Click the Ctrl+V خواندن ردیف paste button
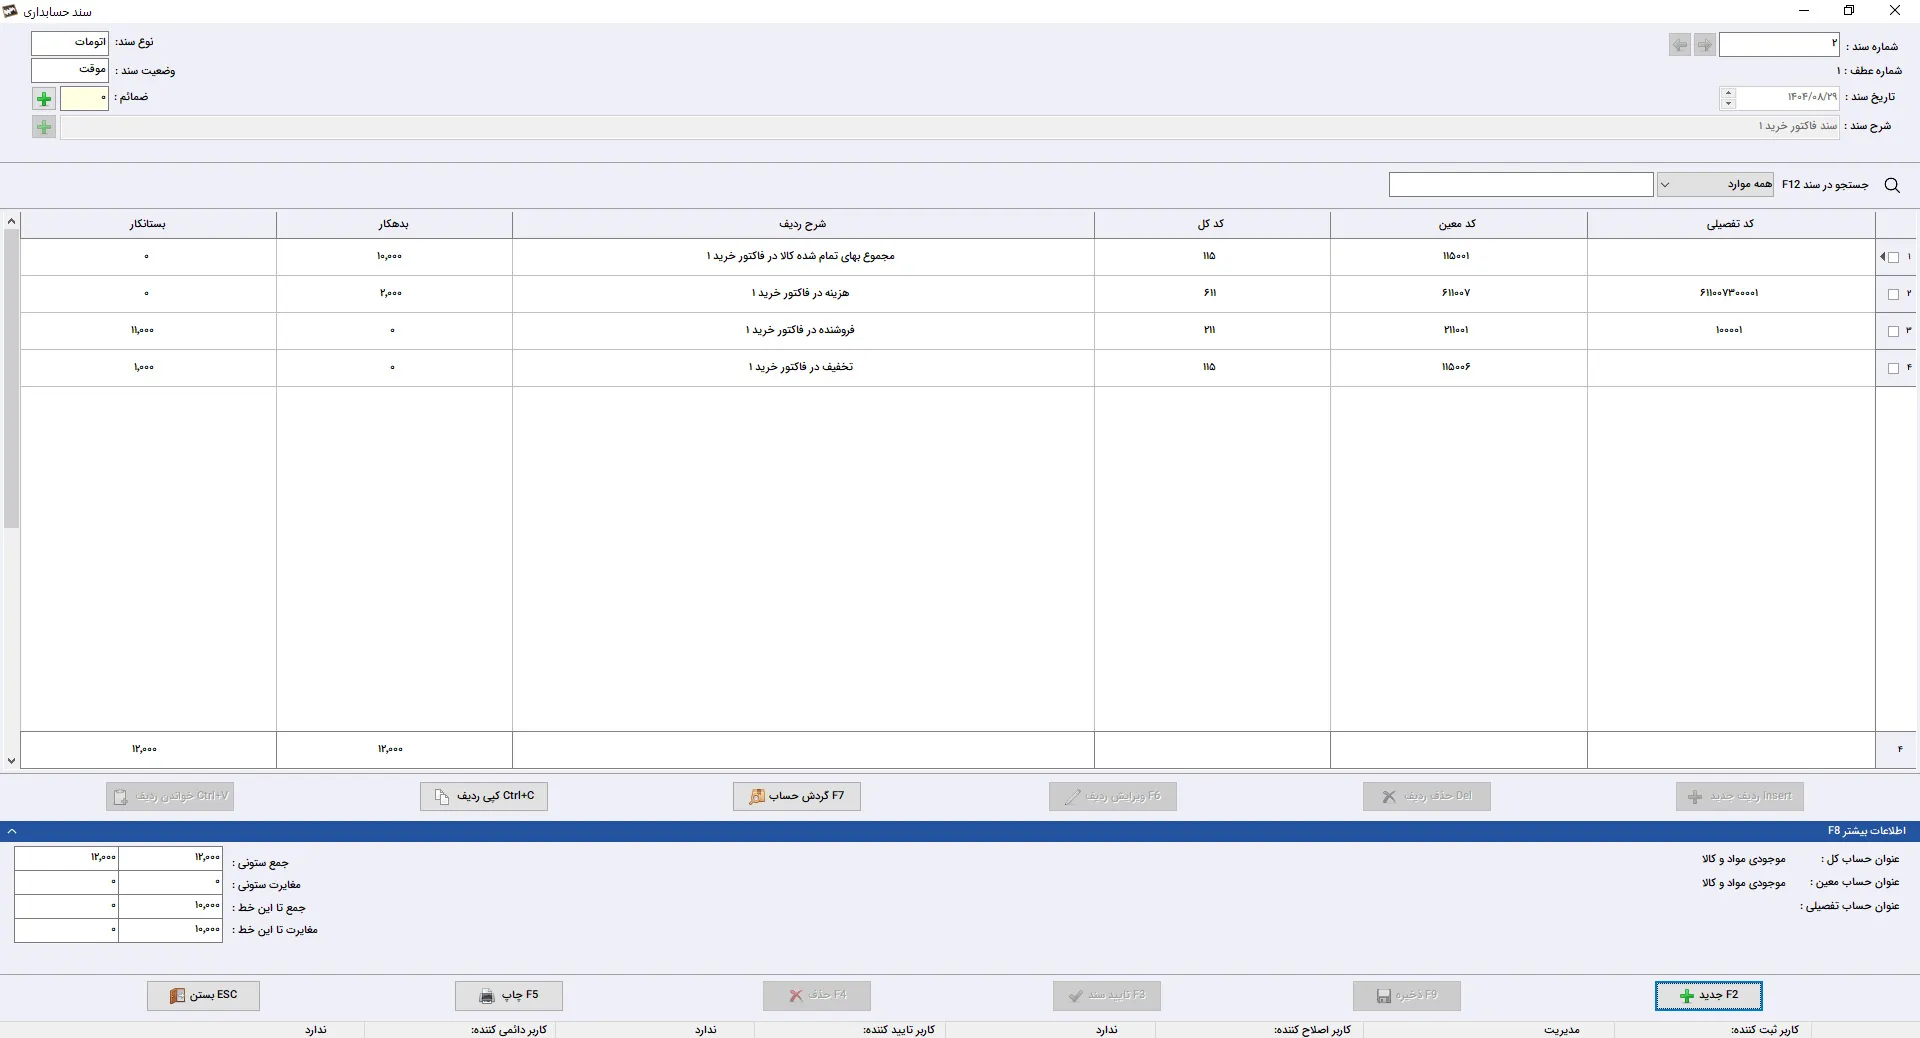 tap(170, 796)
